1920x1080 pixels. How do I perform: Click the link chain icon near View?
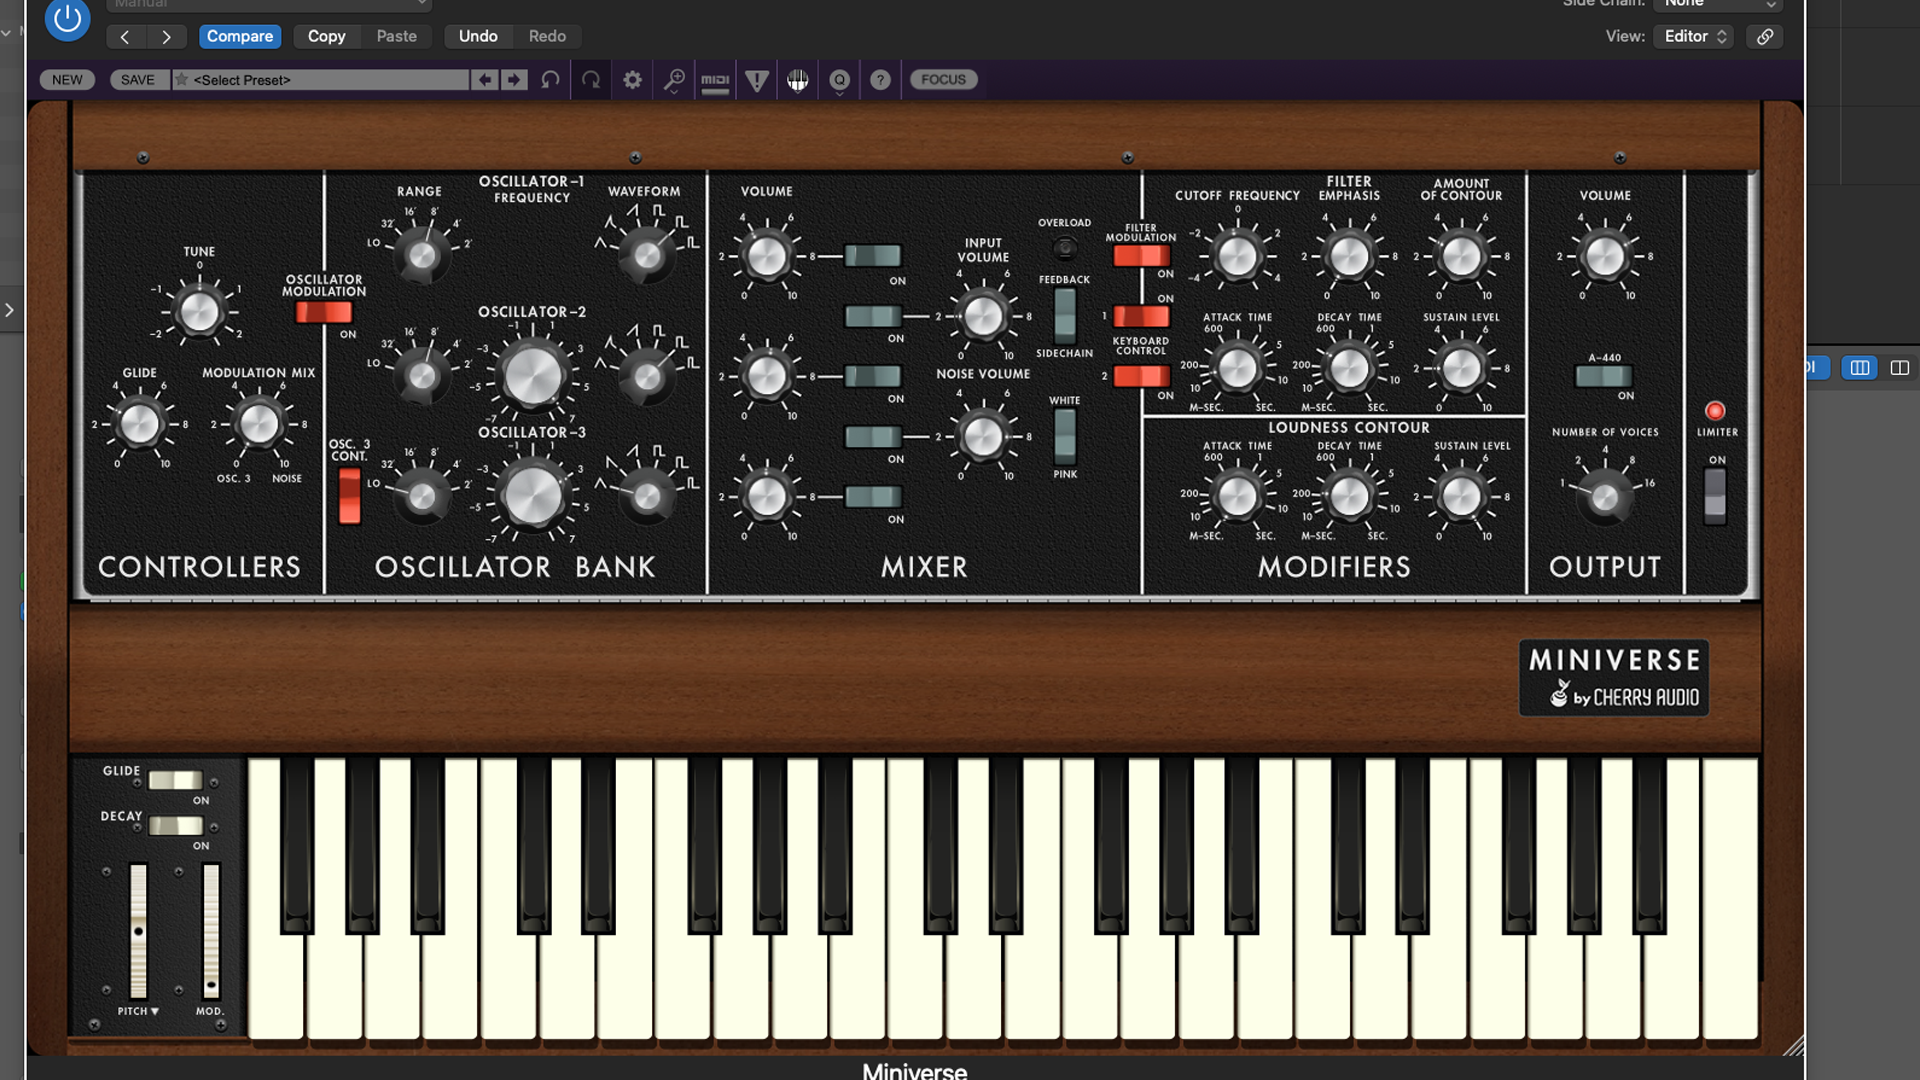(1765, 36)
